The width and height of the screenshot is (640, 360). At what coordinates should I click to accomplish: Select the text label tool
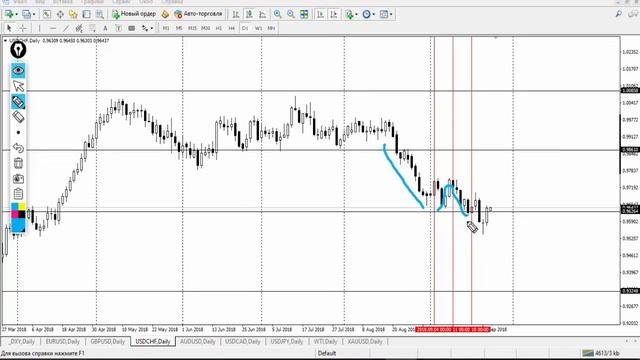(x=118, y=28)
